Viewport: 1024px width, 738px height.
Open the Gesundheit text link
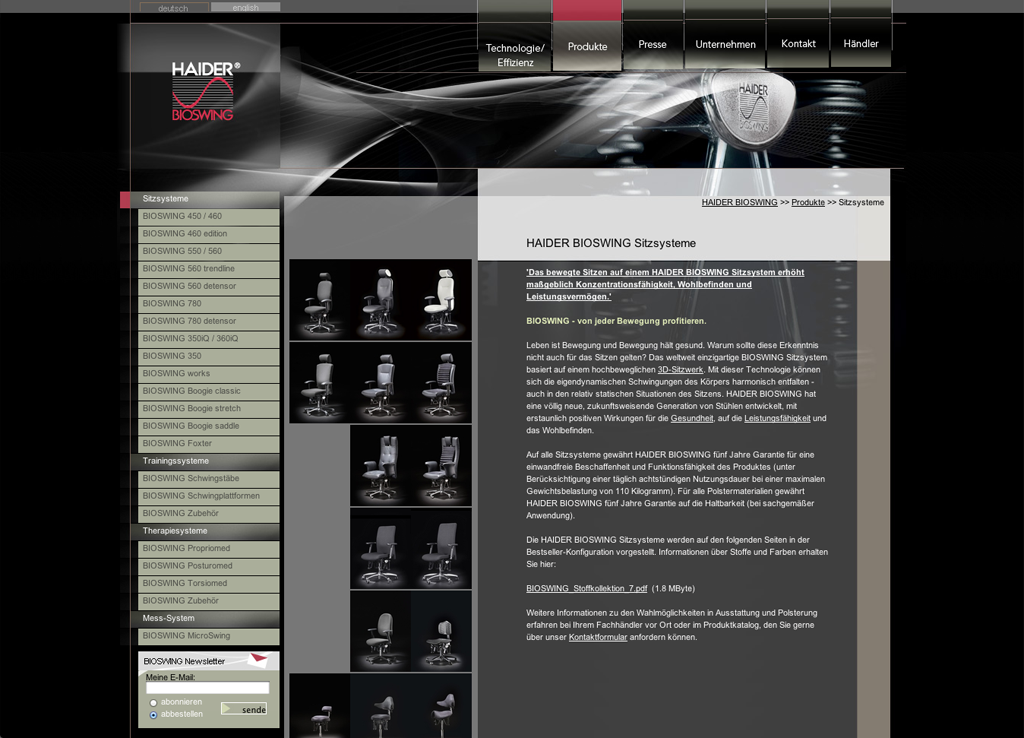pyautogui.click(x=692, y=419)
